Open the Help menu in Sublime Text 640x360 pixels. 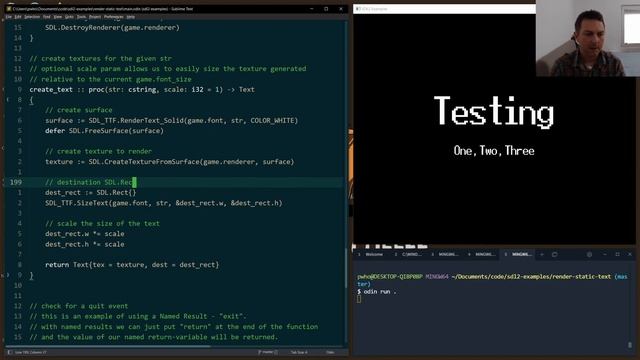coord(130,17)
